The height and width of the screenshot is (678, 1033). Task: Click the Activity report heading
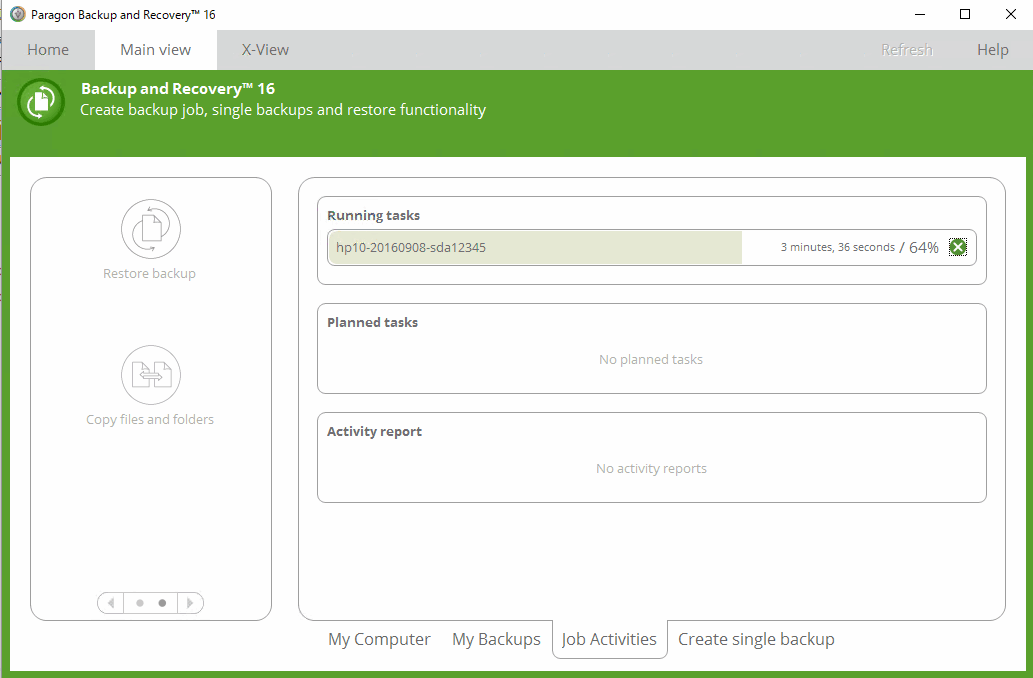pos(374,432)
